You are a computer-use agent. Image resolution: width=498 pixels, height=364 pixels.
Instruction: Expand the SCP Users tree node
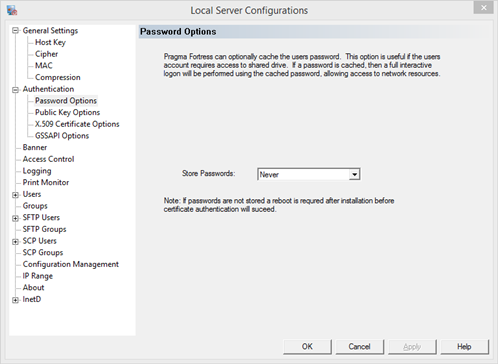pos(15,242)
